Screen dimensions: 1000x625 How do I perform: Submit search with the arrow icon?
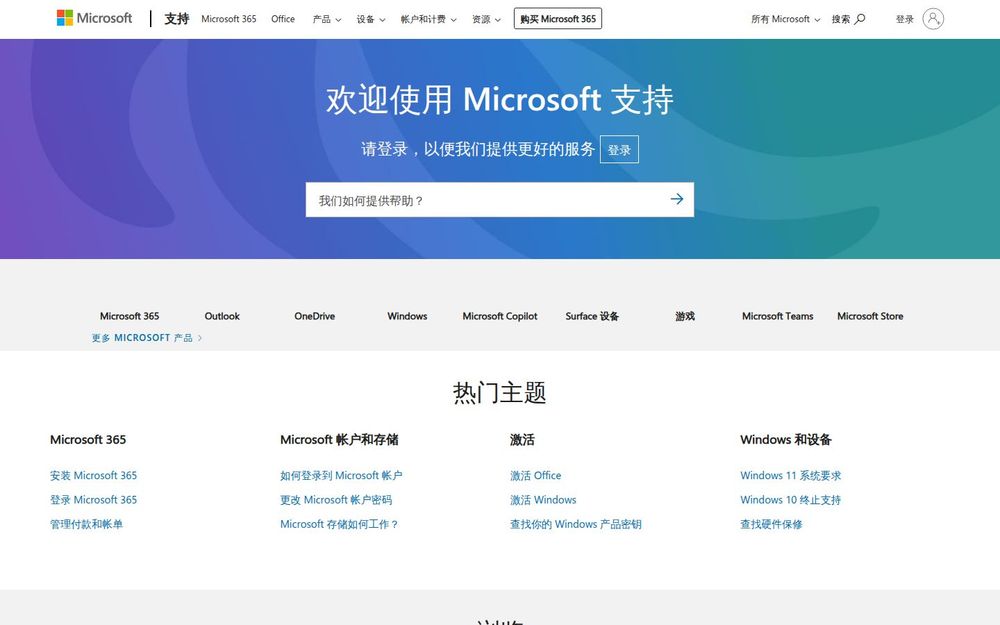click(x=677, y=200)
